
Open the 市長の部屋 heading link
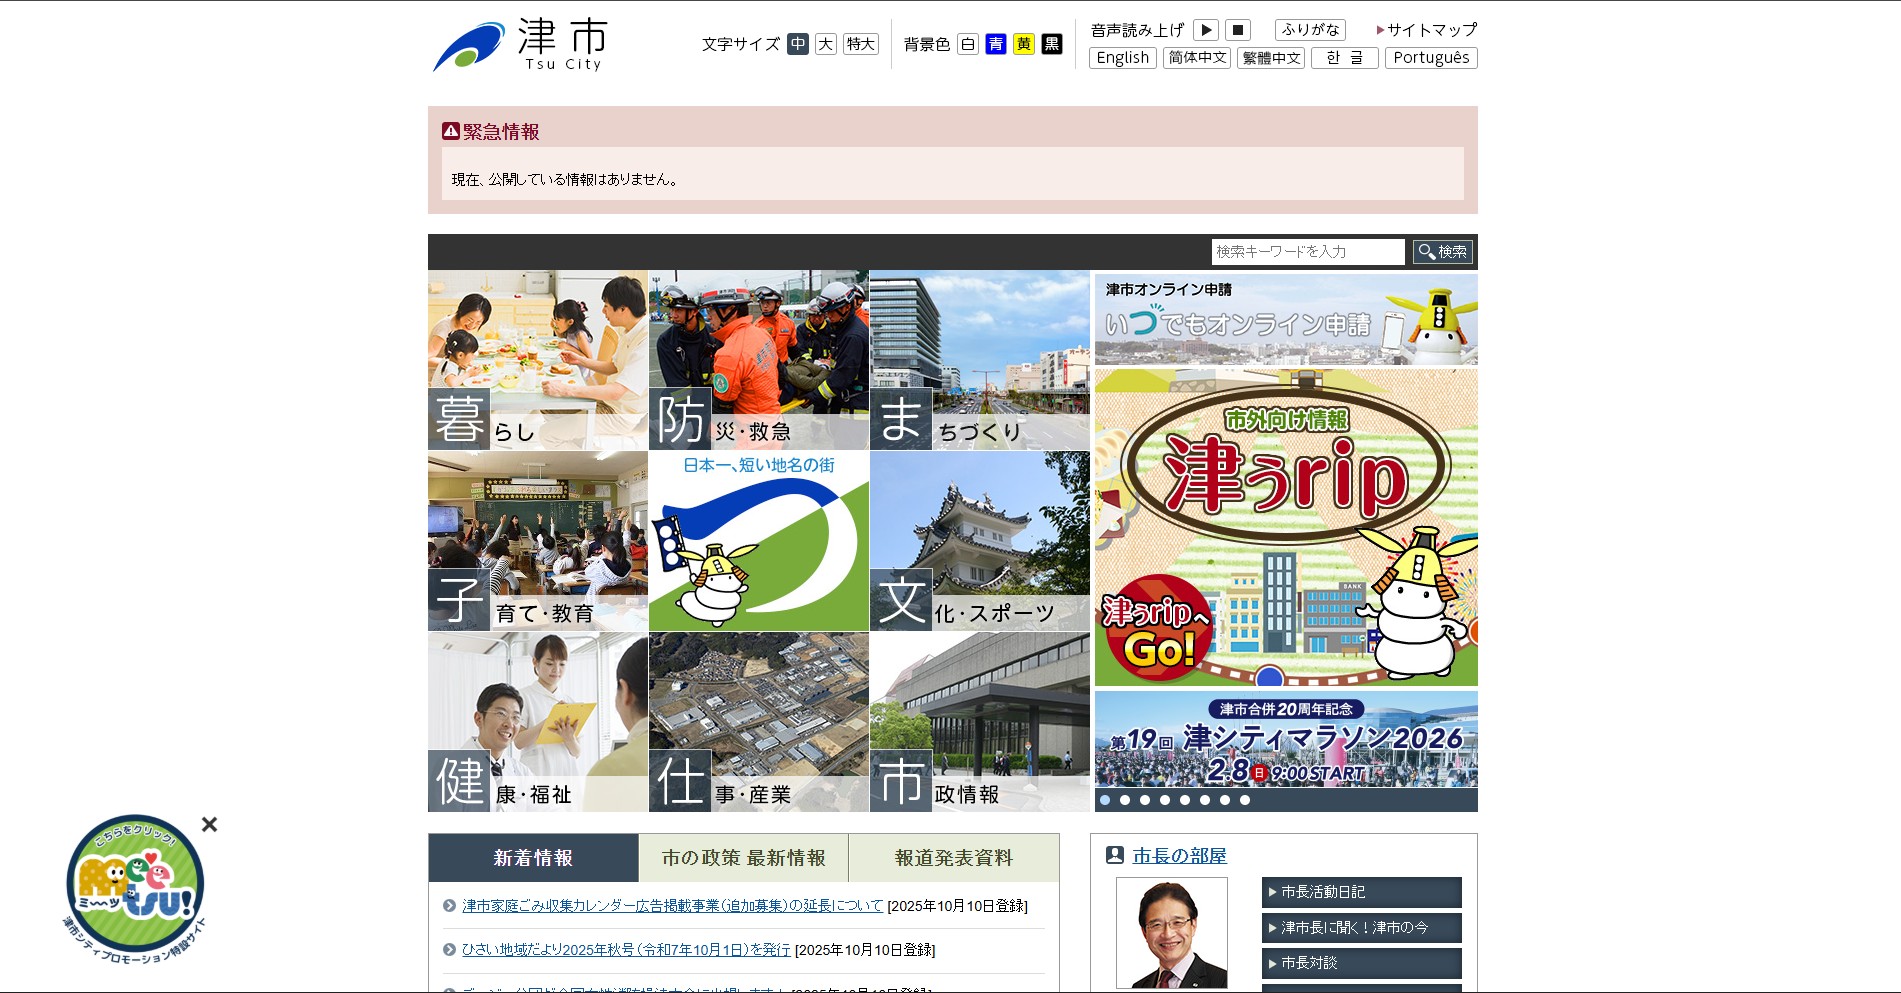(x=1179, y=856)
